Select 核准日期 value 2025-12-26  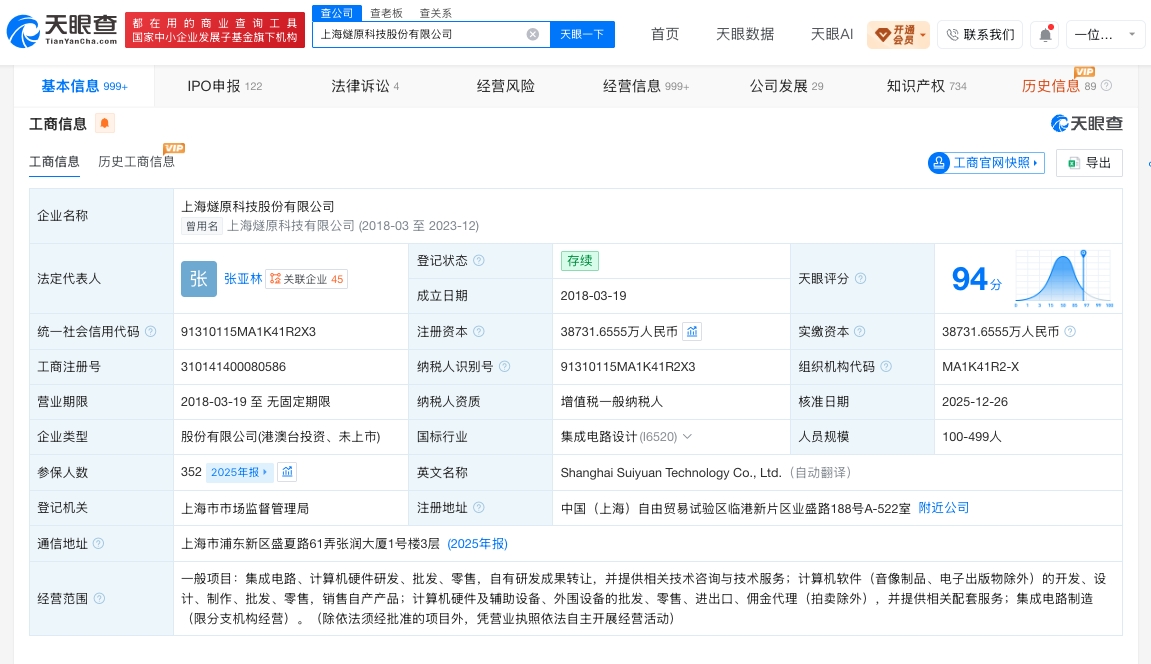pyautogui.click(x=975, y=402)
